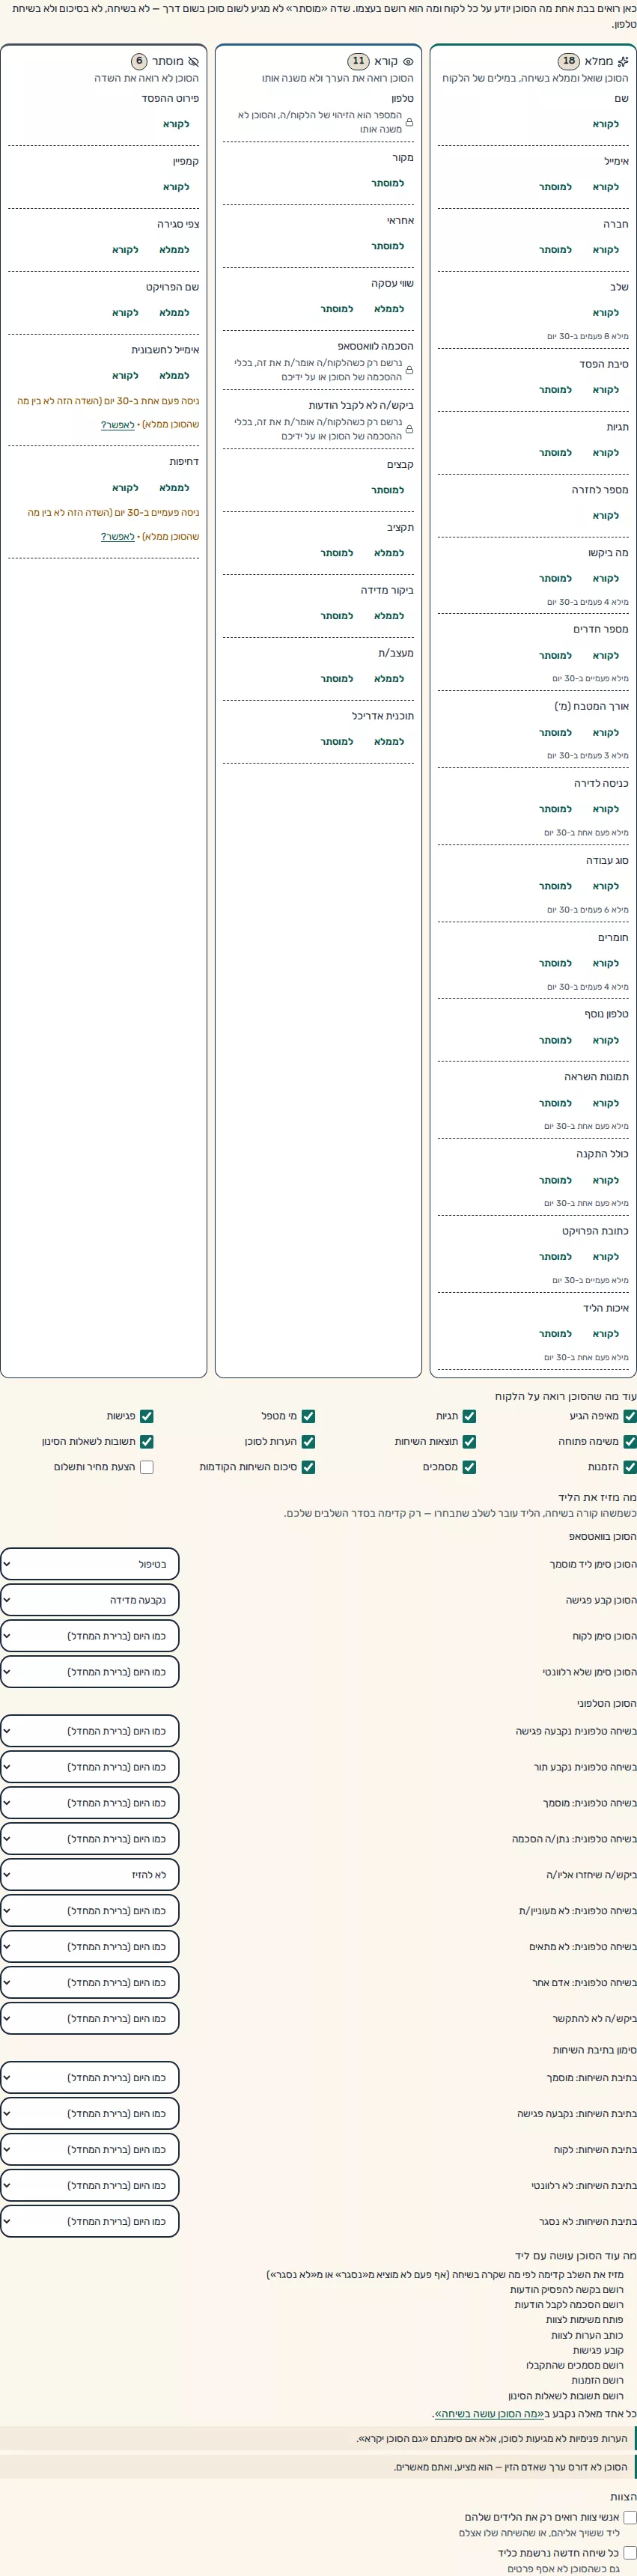Click the count badge 6 beside מוסתר

139,61
